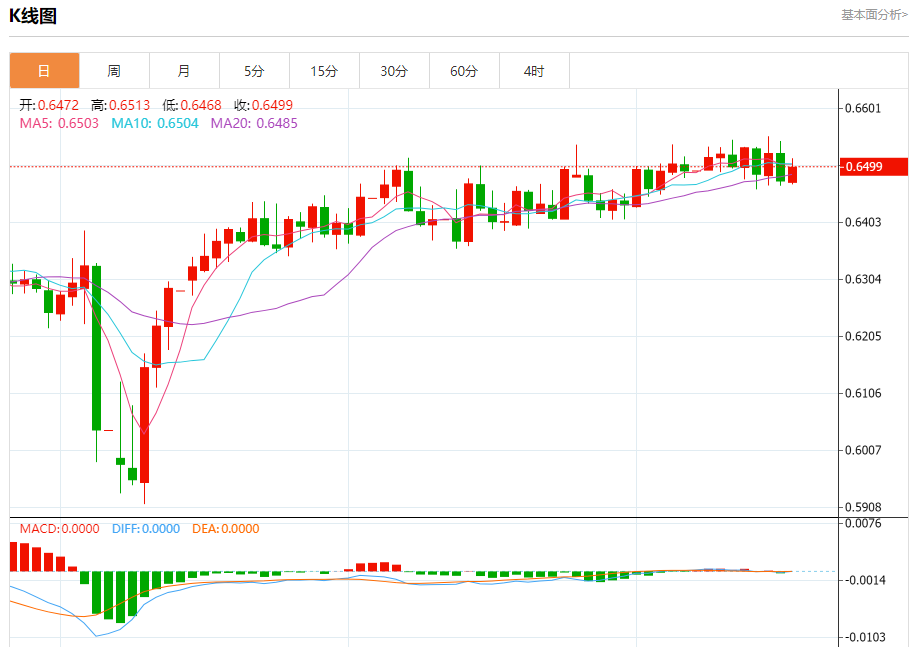Click the closing price 0.6499 text

272,105
